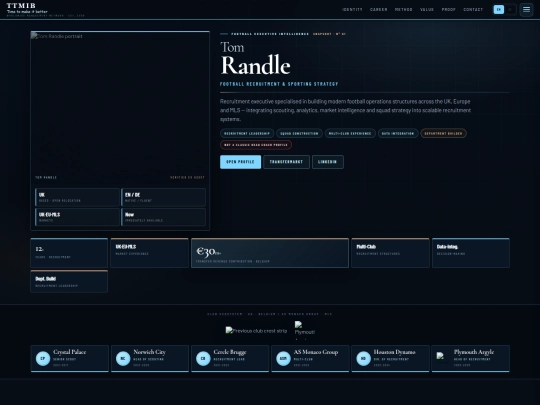
Task: Click the Data-Integ. stat card
Action: coord(471,253)
